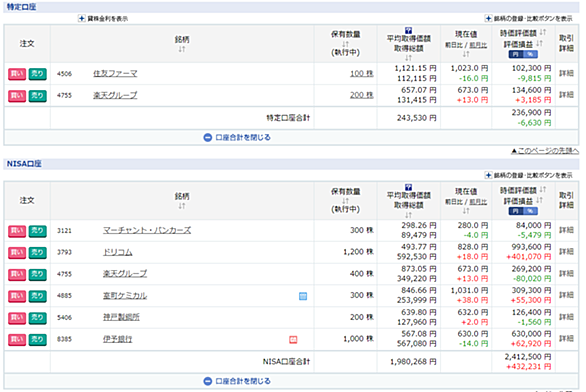
Task: View 詳細 for 伊予銀行
Action: (x=566, y=339)
